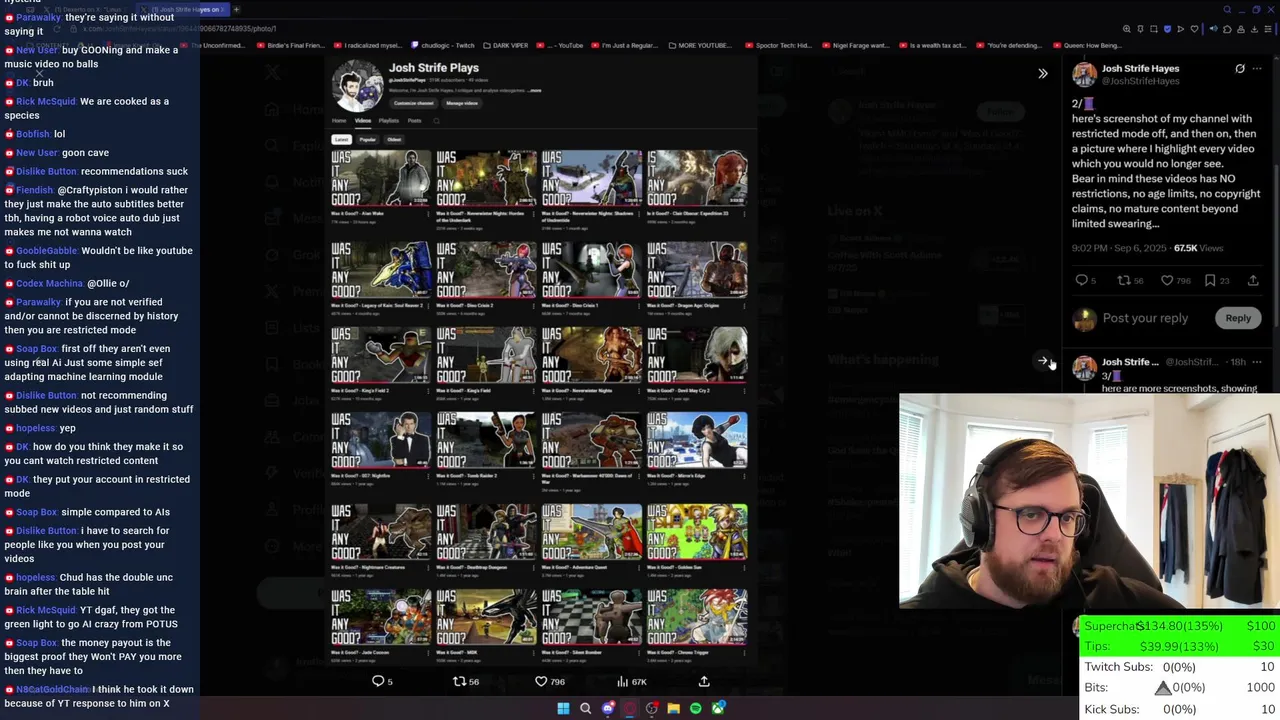Collapse the tweet sidebar with double chevron

coord(1043,73)
